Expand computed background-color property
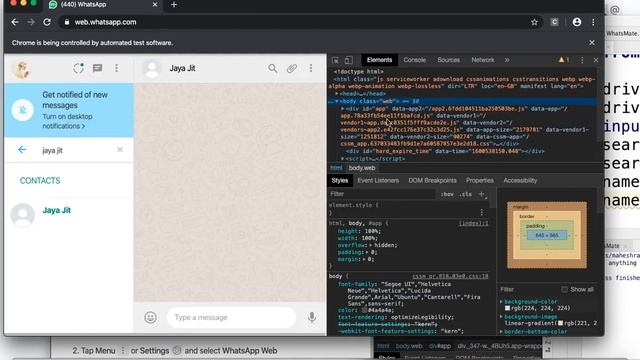The image size is (640, 360). (501, 302)
